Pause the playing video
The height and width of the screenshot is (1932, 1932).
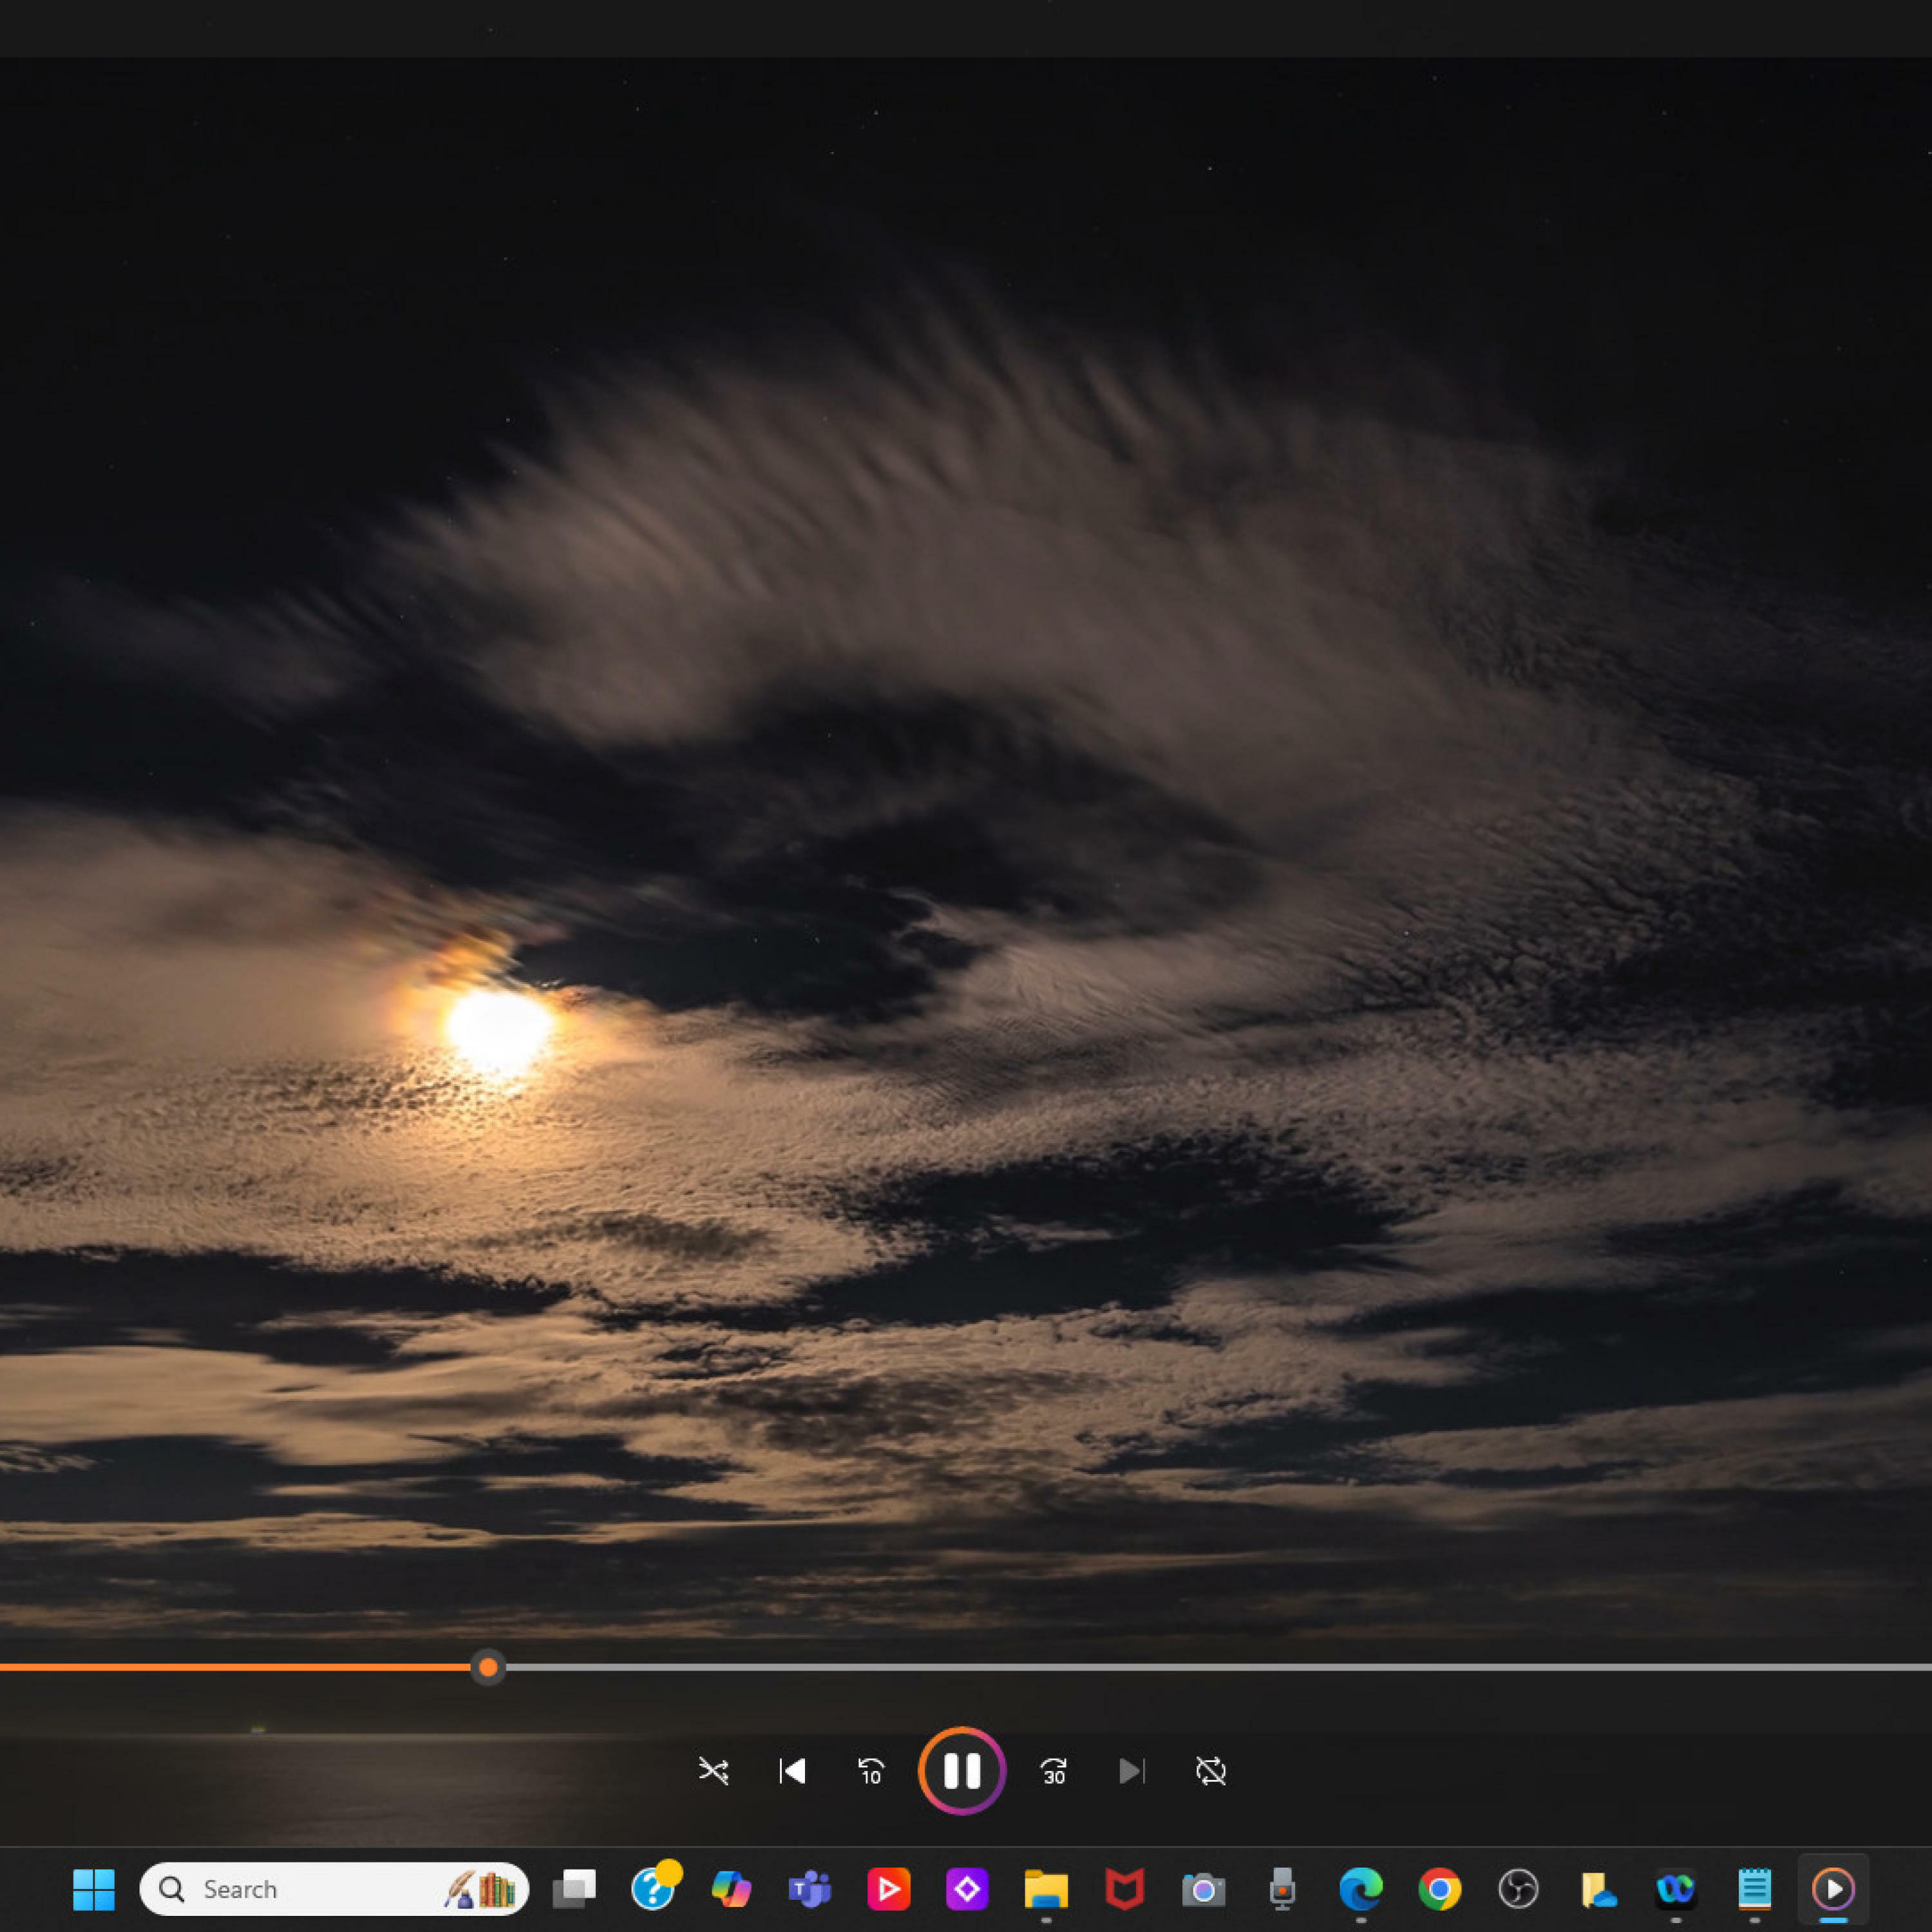[962, 1771]
